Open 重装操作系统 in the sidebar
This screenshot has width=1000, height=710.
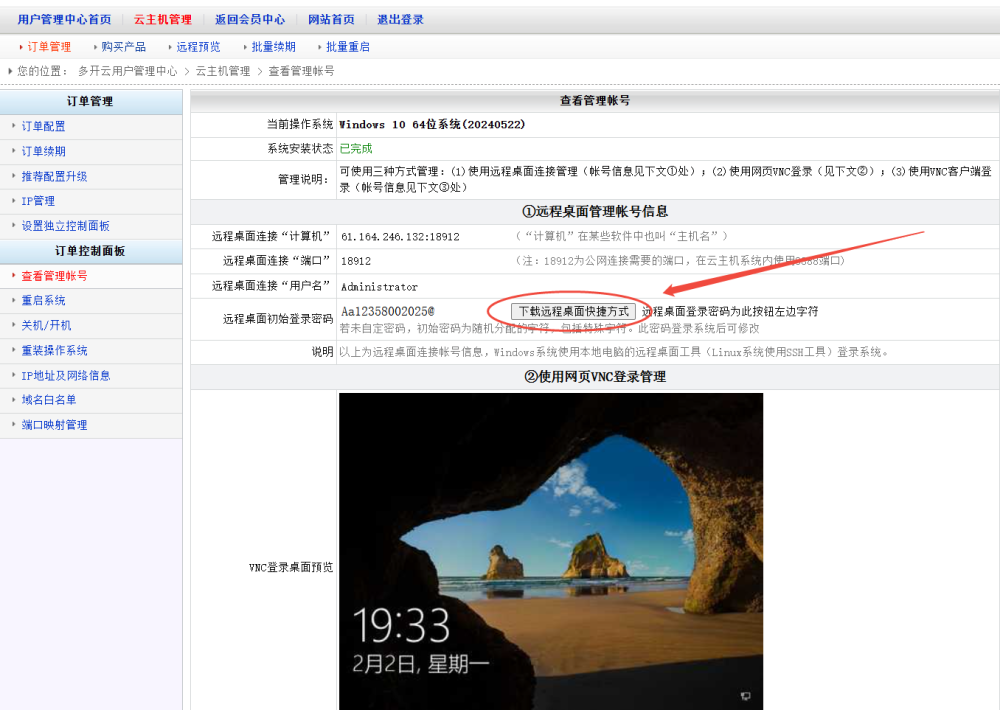(x=54, y=350)
